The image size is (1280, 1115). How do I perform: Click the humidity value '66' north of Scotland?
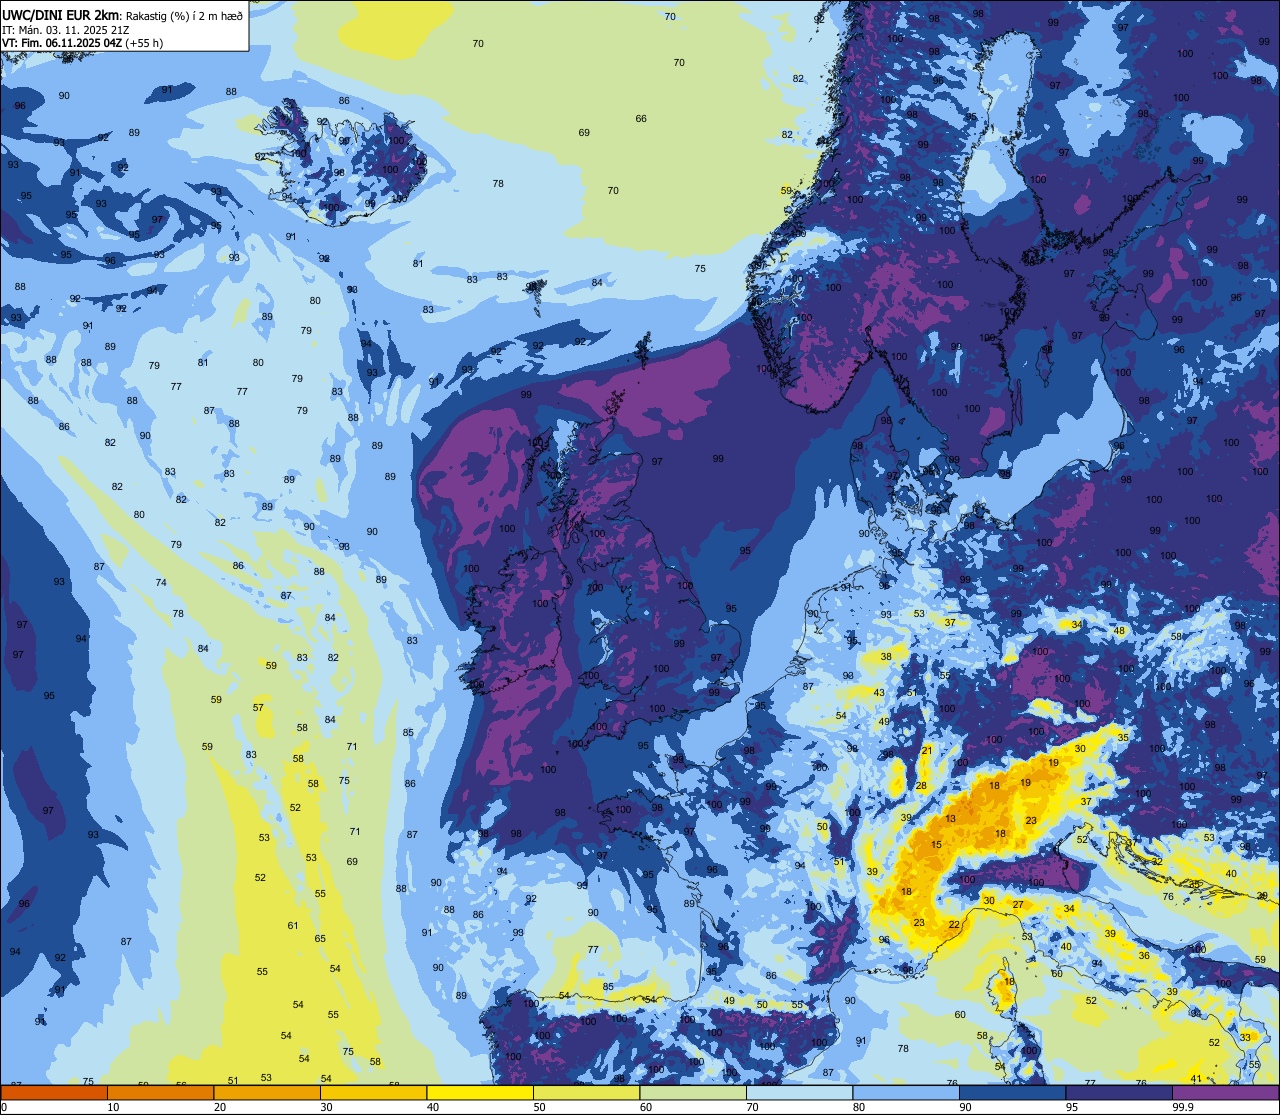click(641, 118)
